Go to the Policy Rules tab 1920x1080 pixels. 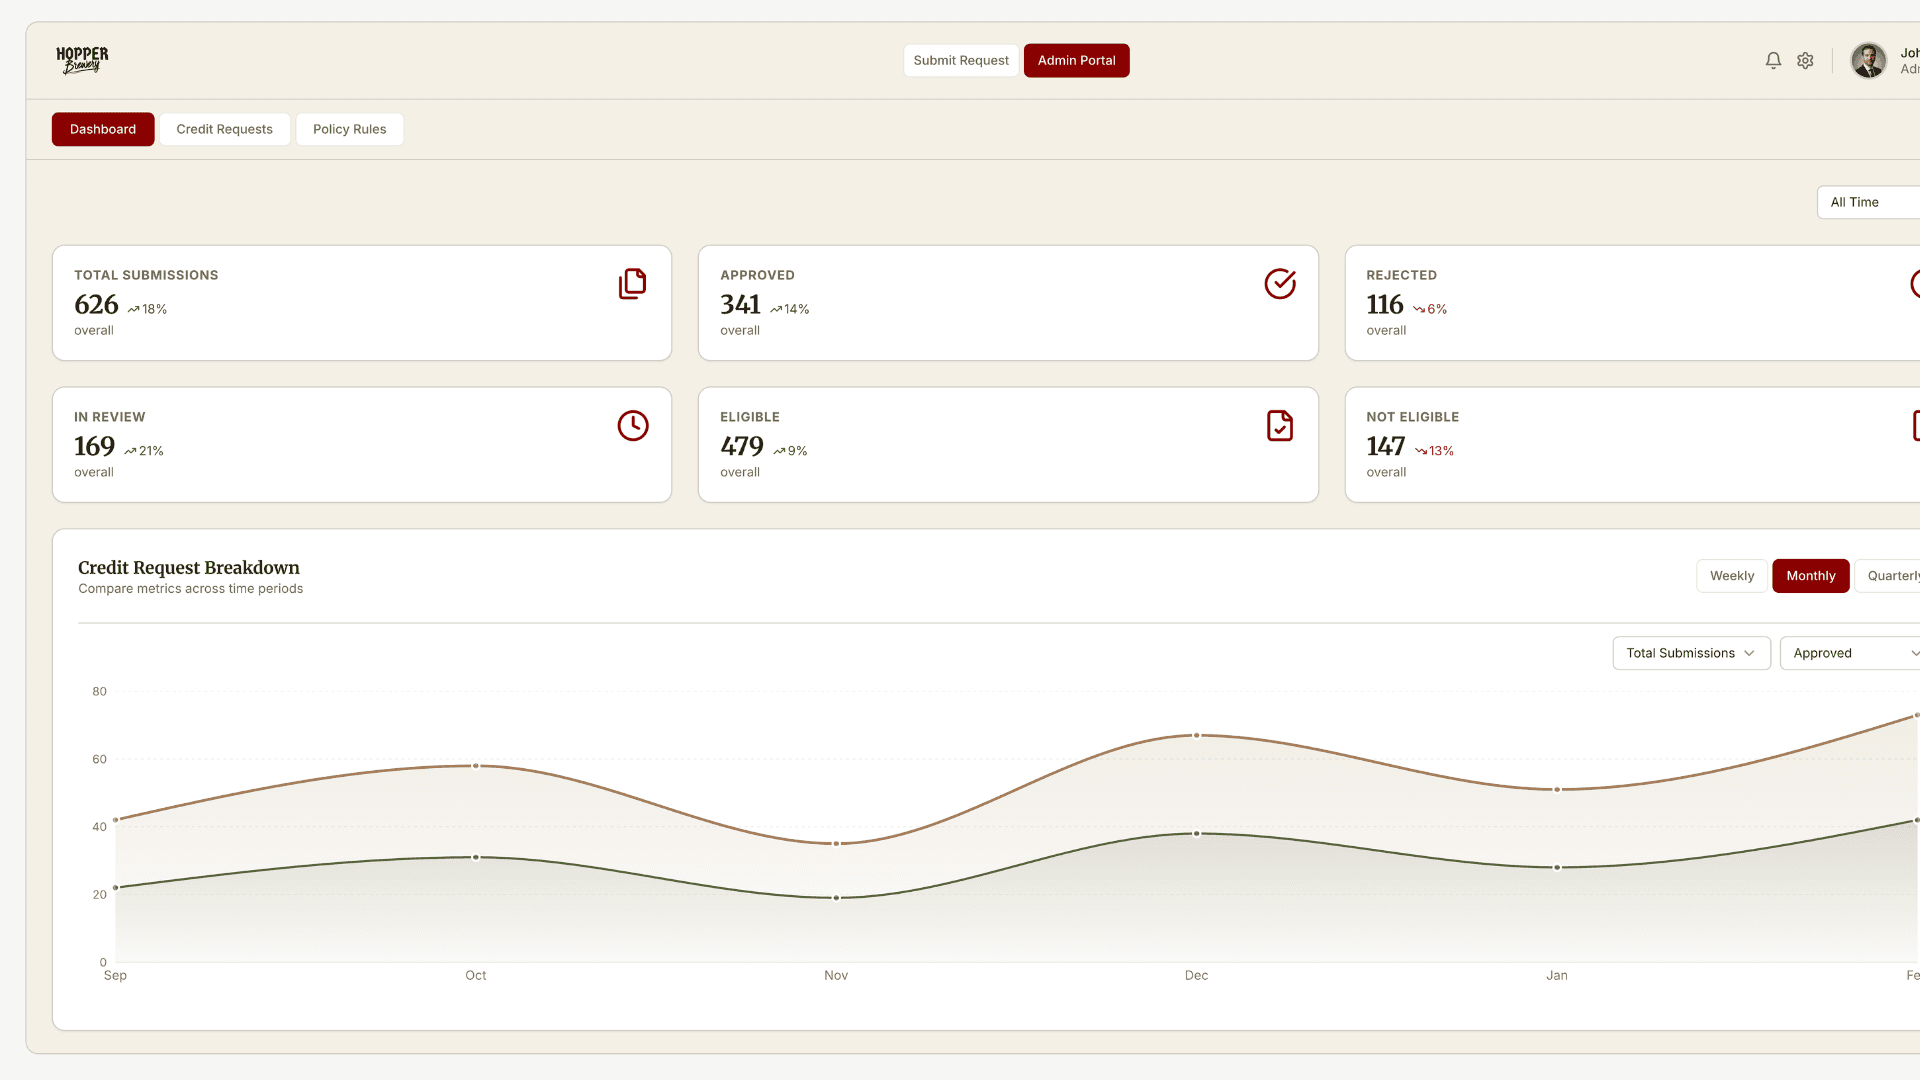coord(349,129)
